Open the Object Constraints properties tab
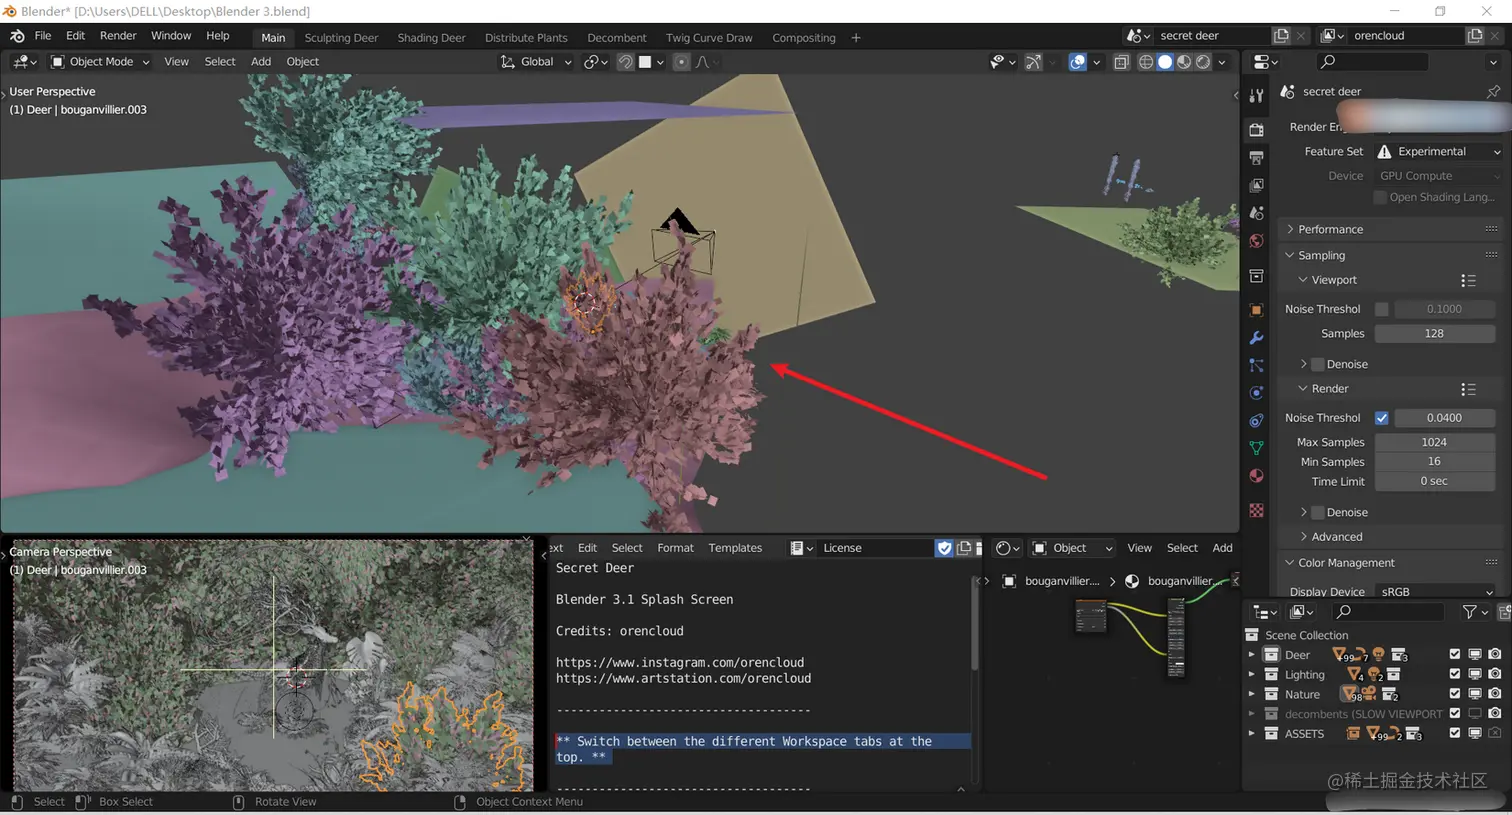 pyautogui.click(x=1256, y=421)
